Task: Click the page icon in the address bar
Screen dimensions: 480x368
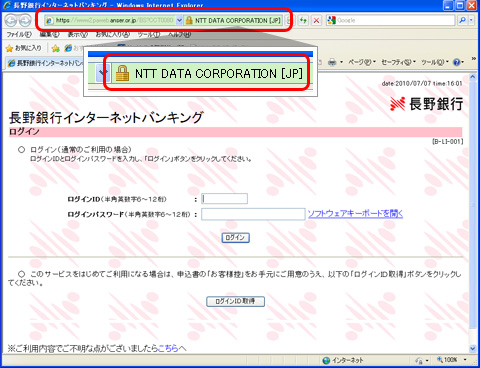Action: pyautogui.click(x=49, y=21)
